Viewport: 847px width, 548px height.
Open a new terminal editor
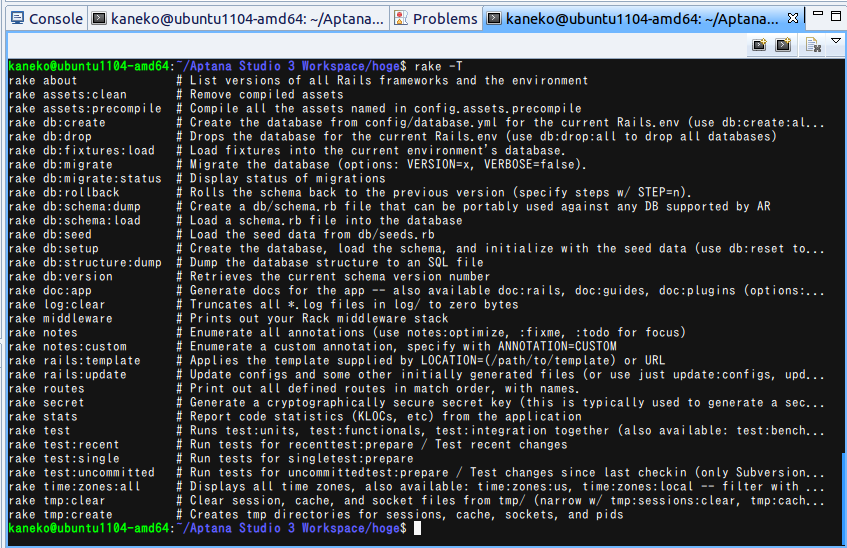[x=783, y=45]
